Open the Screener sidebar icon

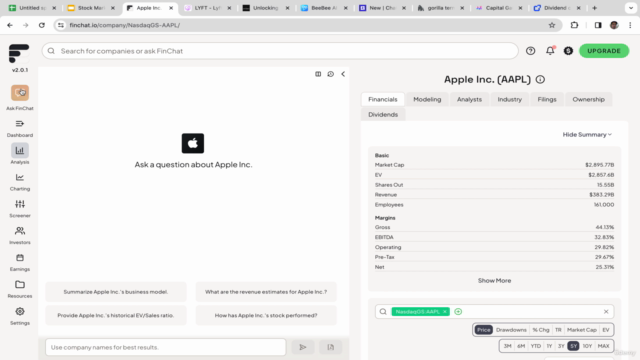pos(20,204)
